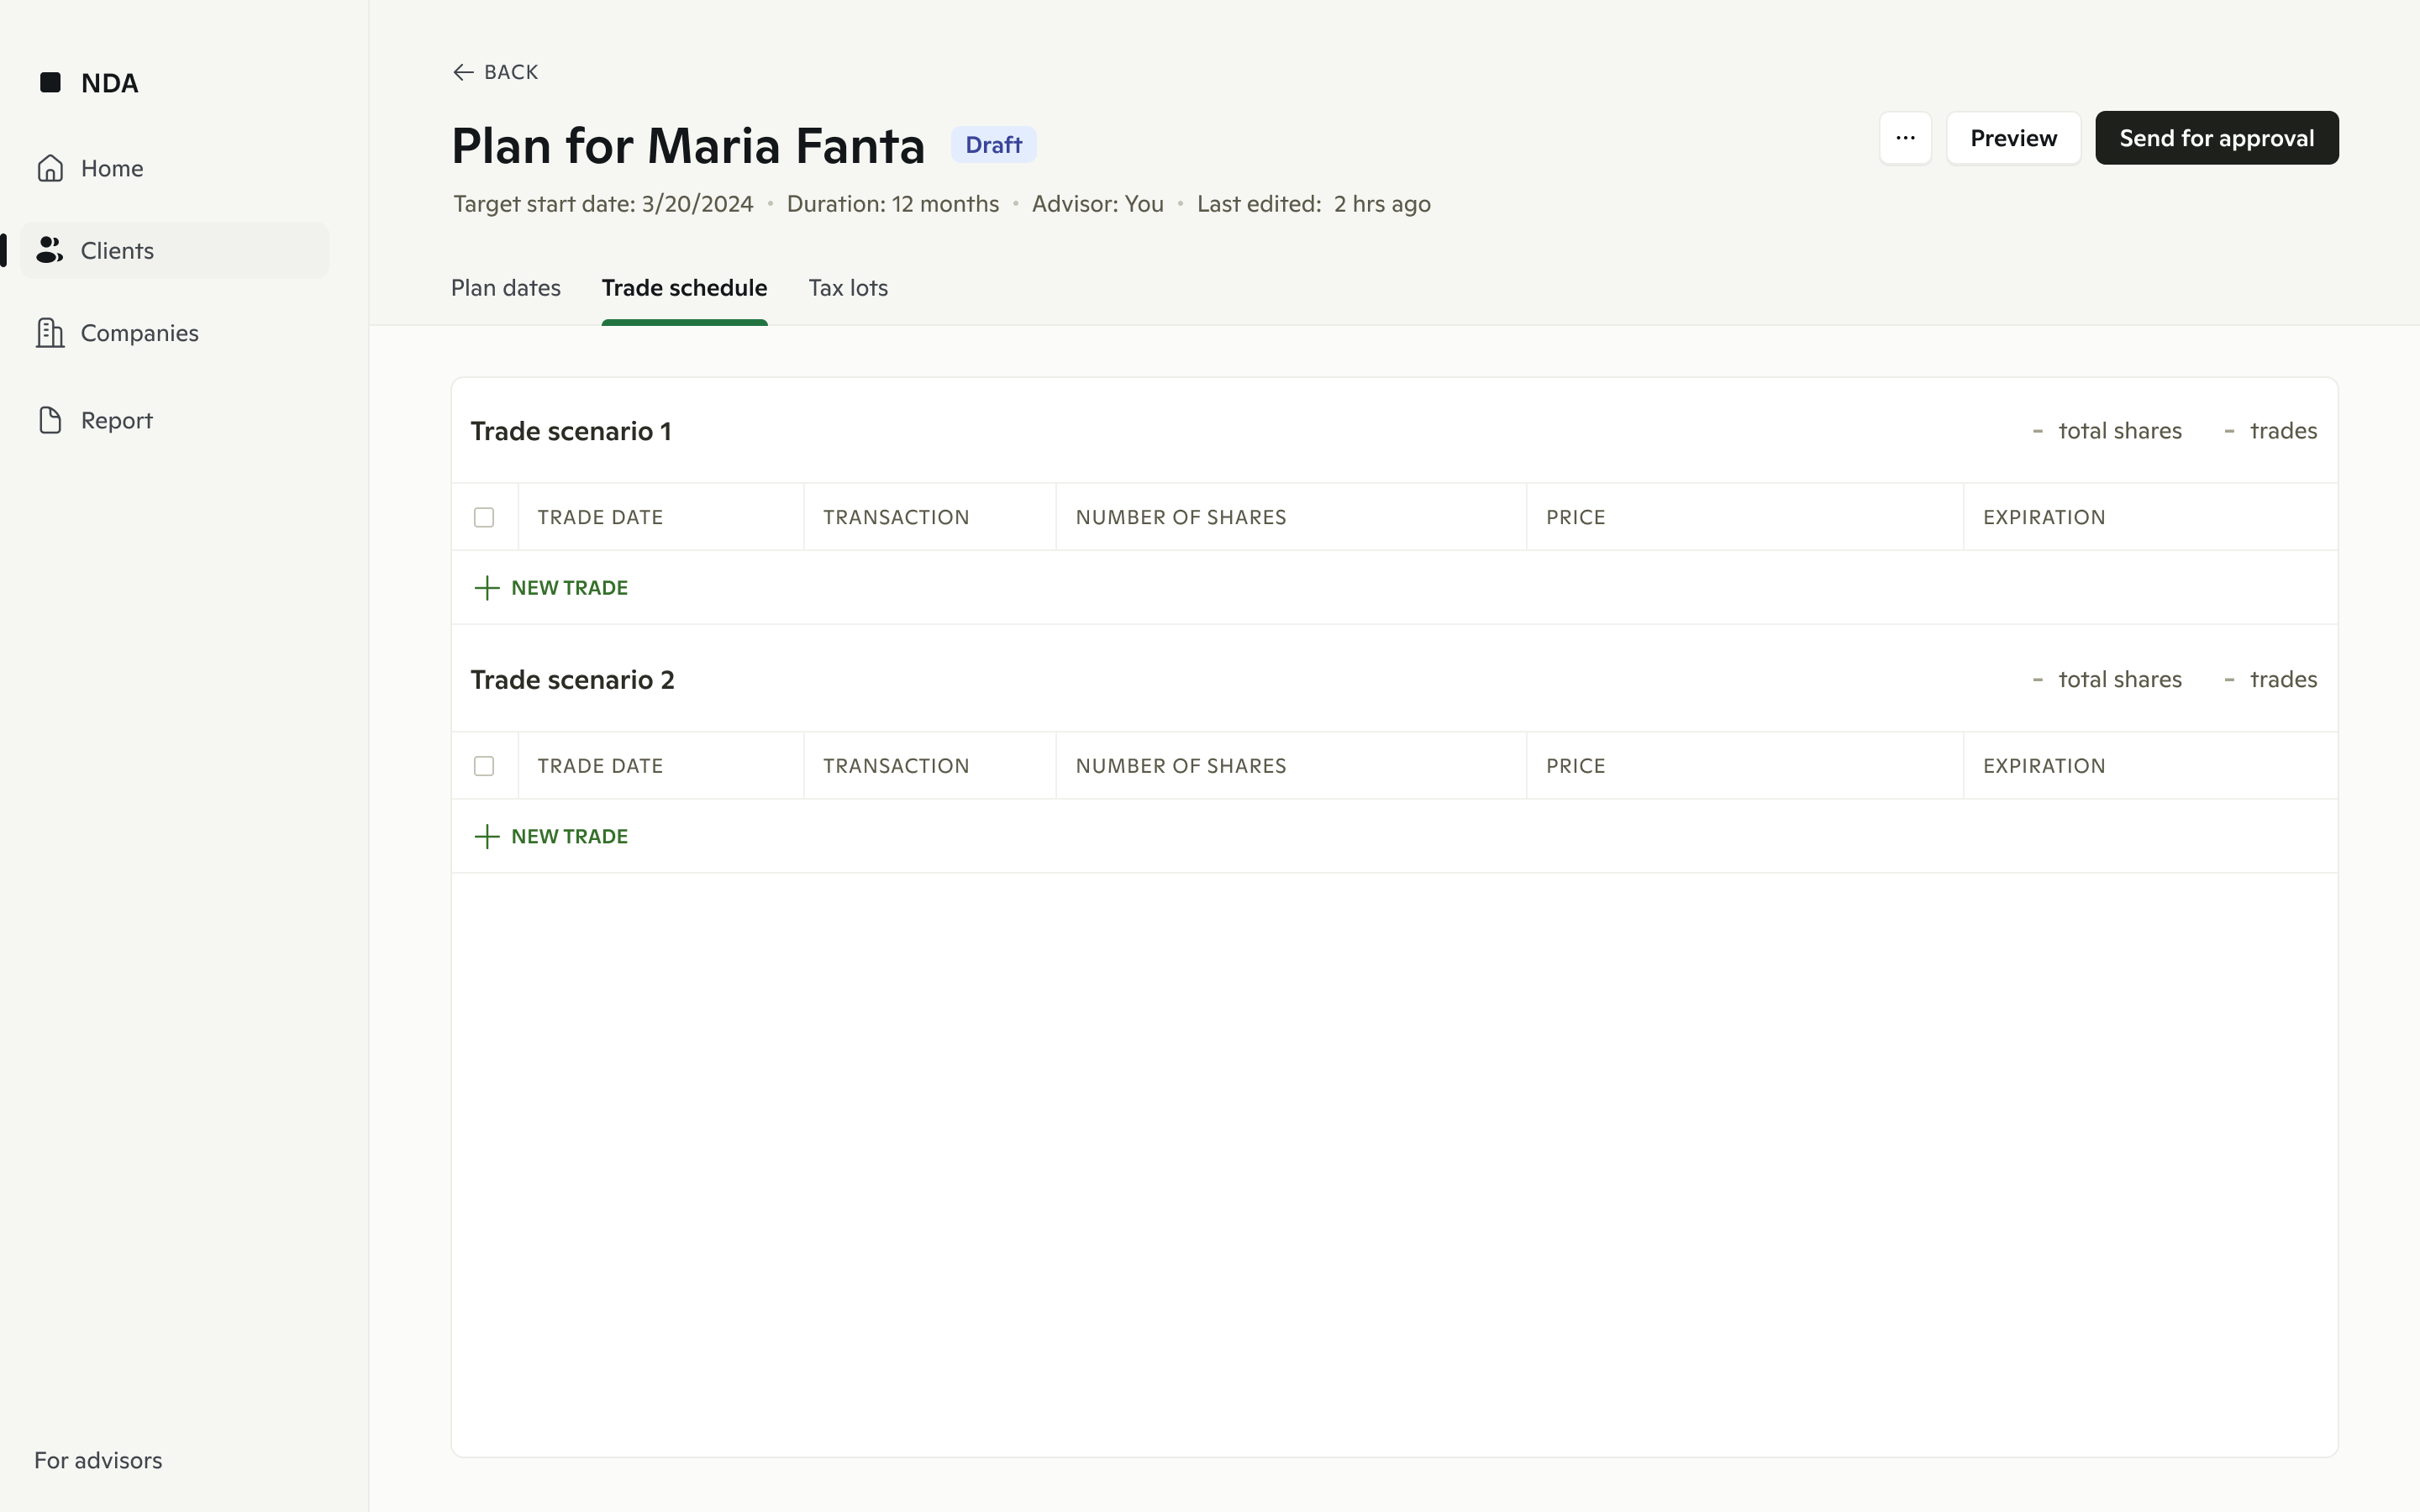Click the Report document icon

pyautogui.click(x=50, y=420)
